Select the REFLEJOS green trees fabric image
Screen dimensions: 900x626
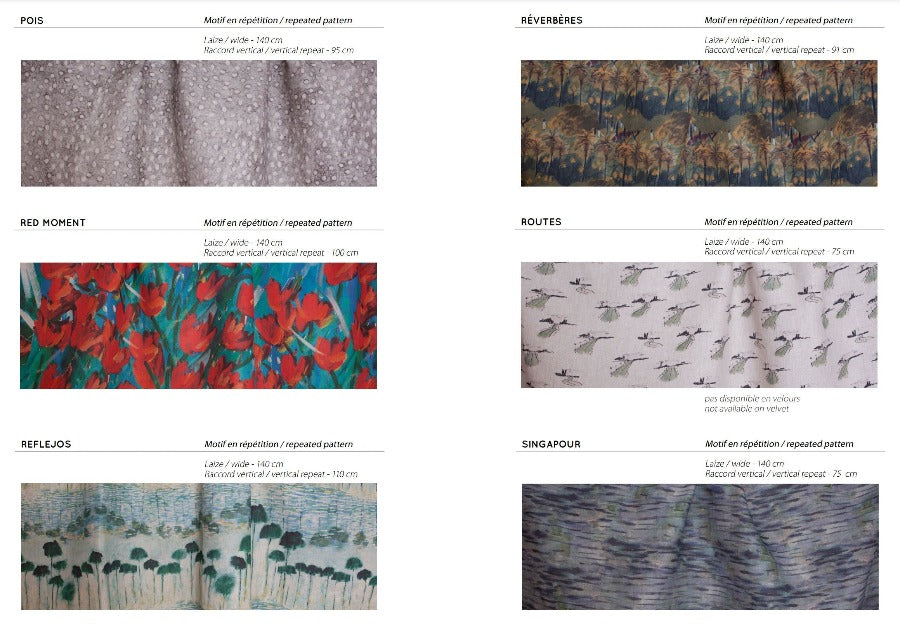199,546
